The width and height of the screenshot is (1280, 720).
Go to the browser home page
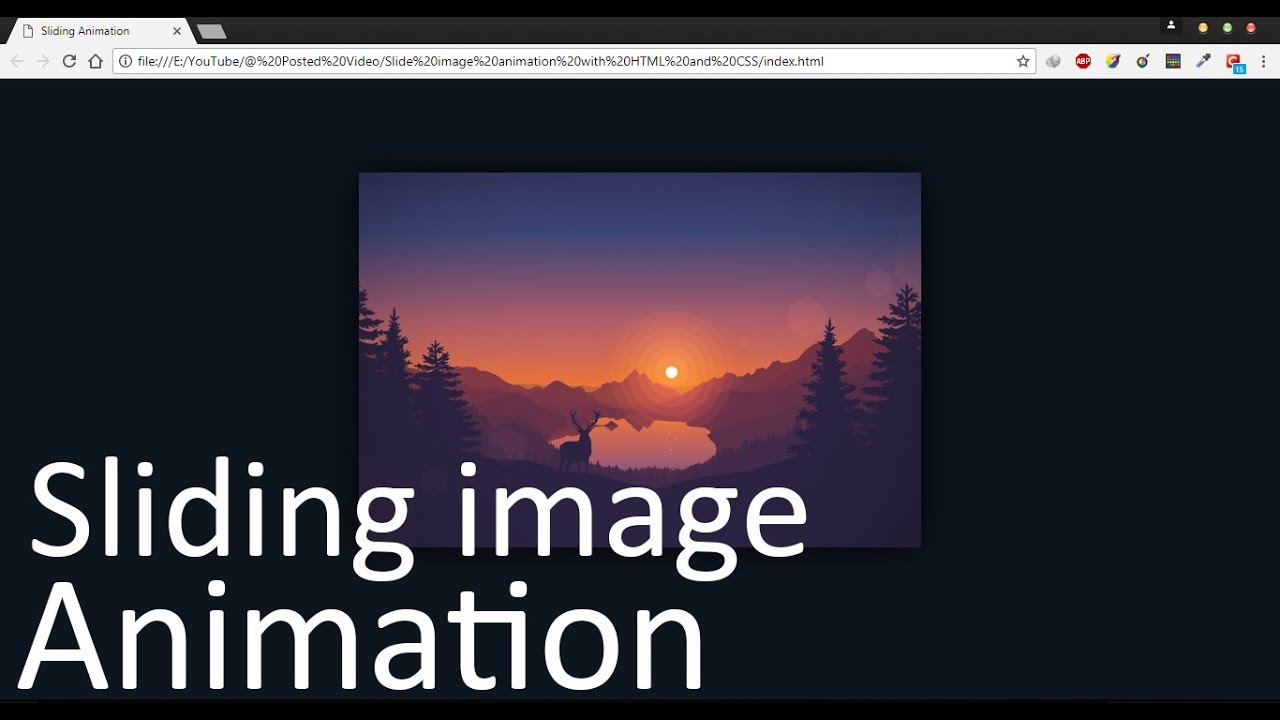(95, 61)
